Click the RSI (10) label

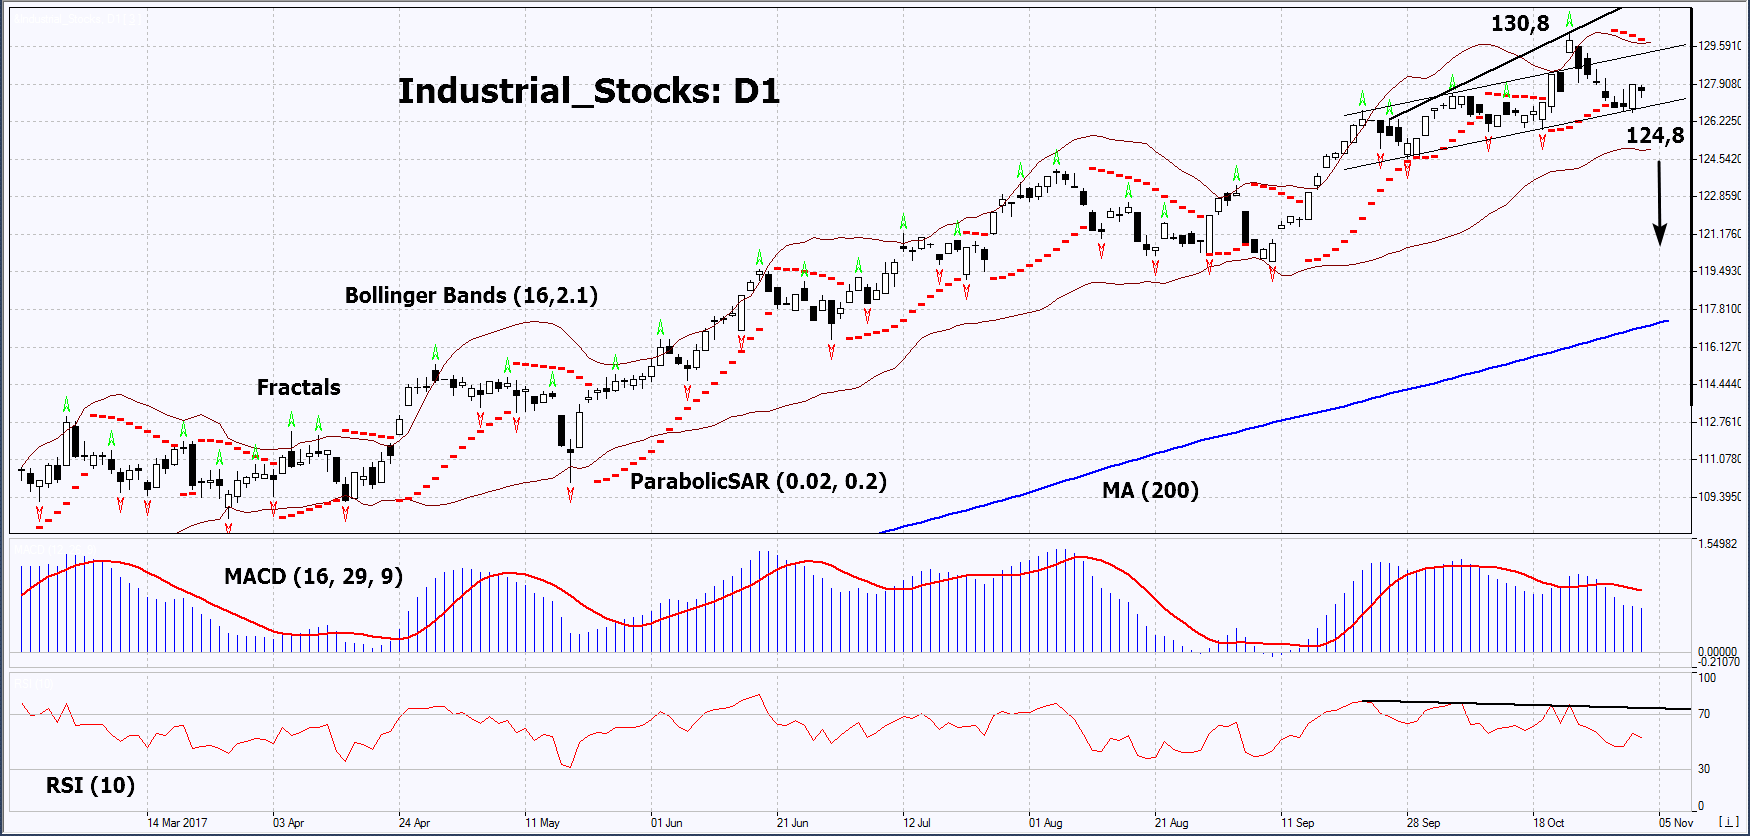coord(90,785)
